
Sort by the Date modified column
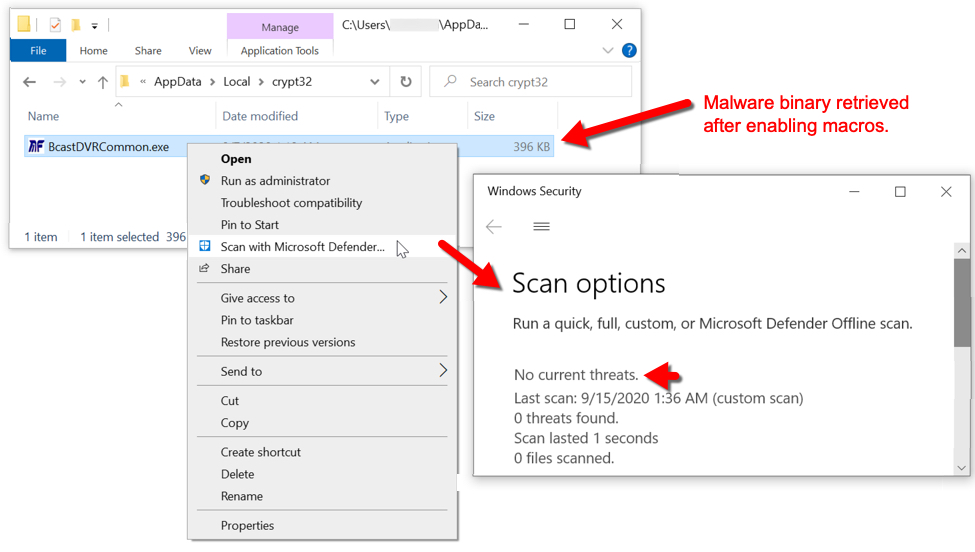(260, 116)
